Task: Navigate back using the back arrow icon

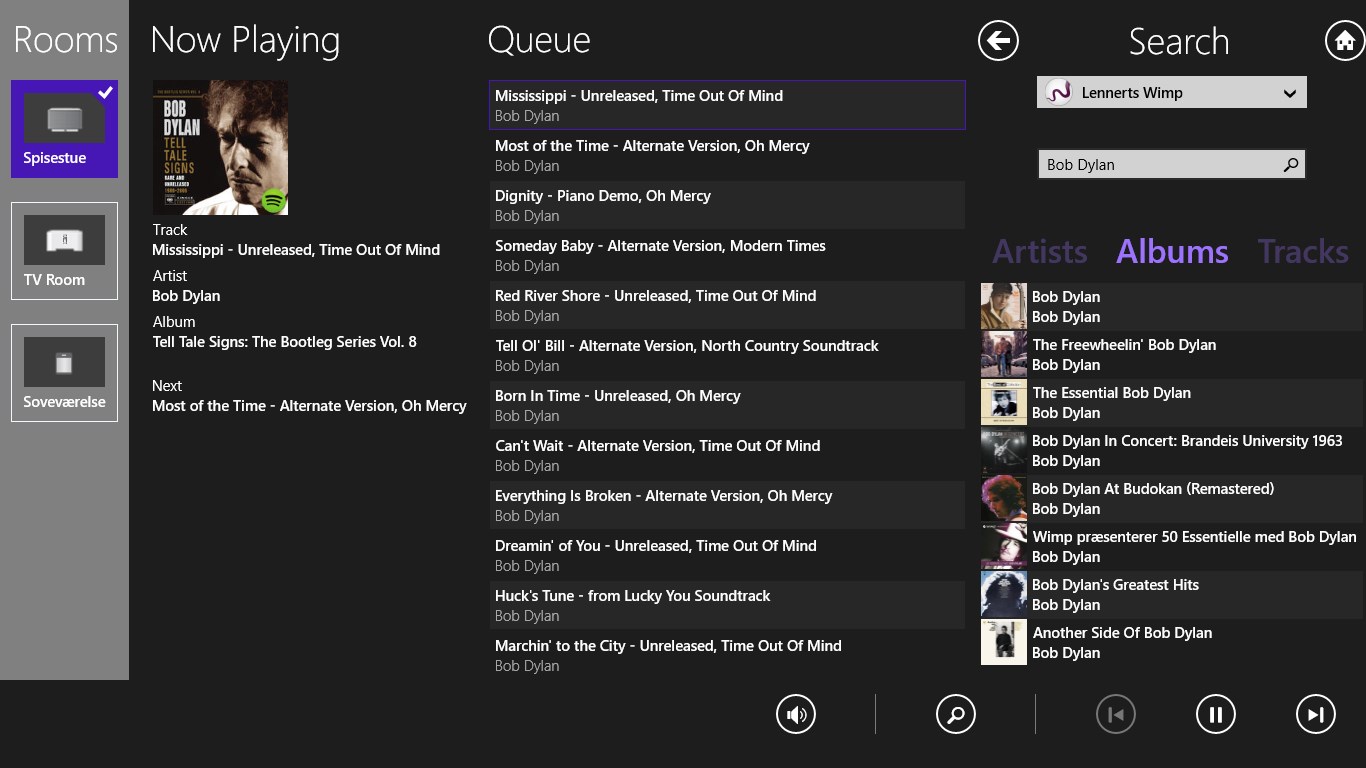Action: [998, 41]
